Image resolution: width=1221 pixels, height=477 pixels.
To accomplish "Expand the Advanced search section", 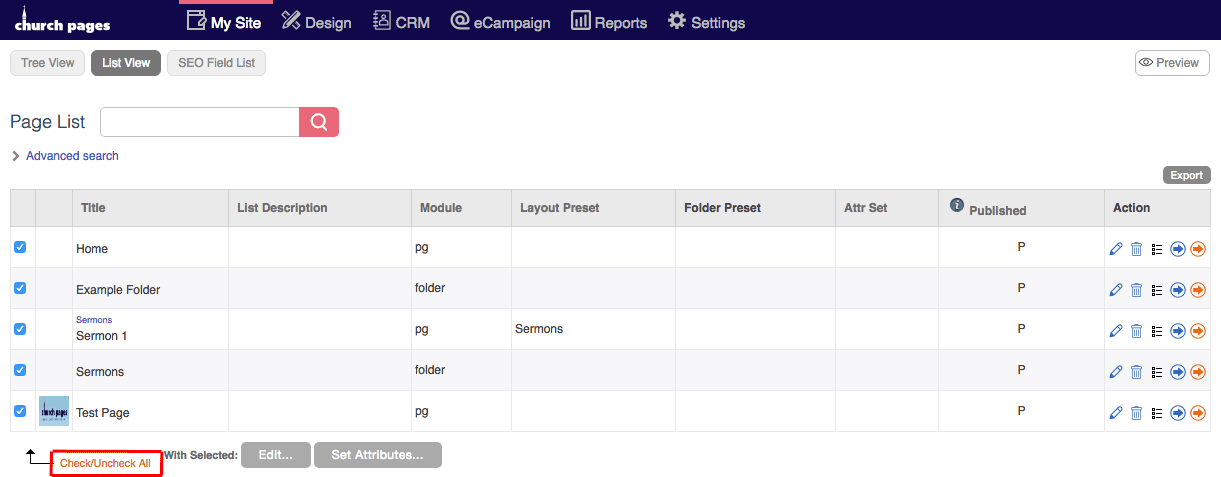I will pos(72,156).
